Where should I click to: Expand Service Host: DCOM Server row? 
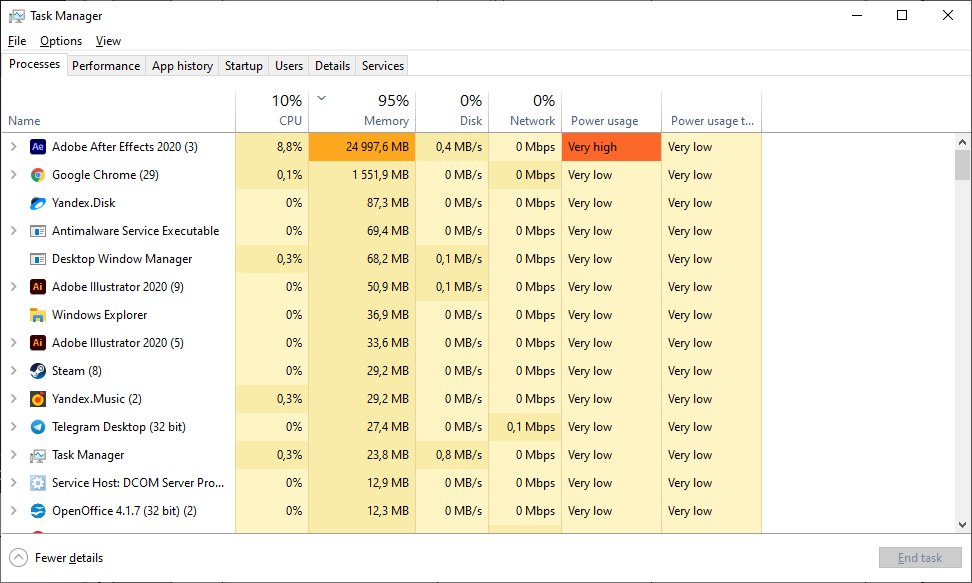coord(14,483)
